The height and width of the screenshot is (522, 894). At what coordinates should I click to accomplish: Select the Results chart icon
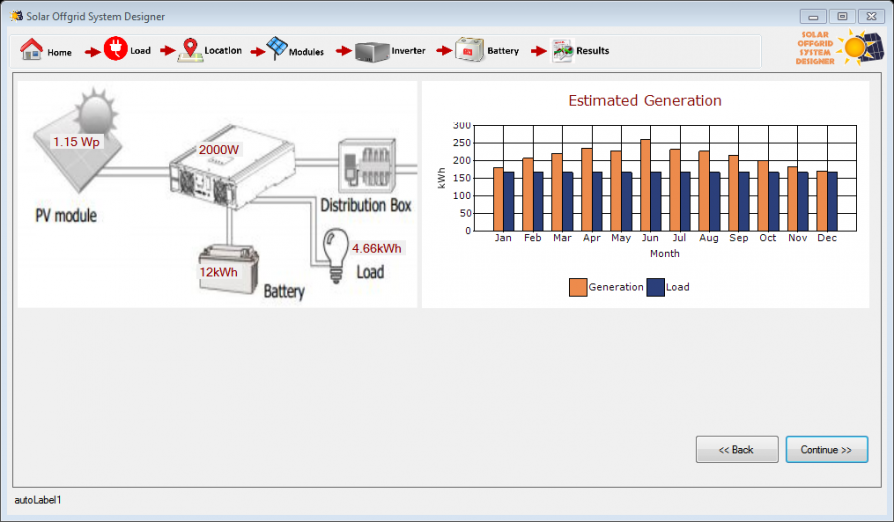coord(562,51)
